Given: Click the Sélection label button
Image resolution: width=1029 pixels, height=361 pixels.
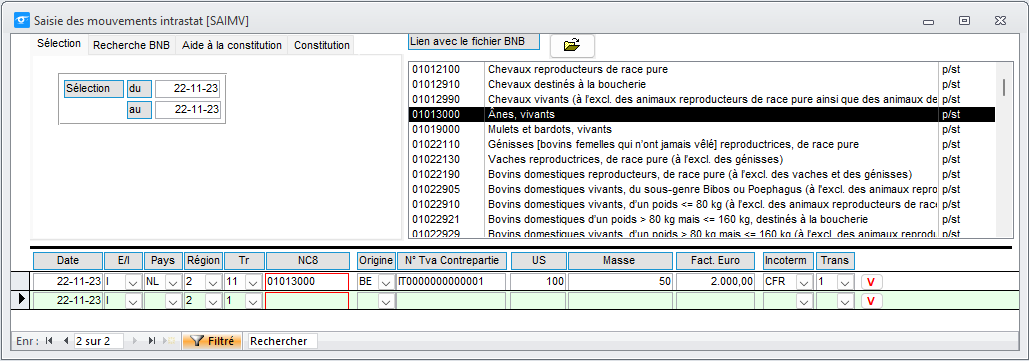Looking at the screenshot, I should [x=94, y=89].
